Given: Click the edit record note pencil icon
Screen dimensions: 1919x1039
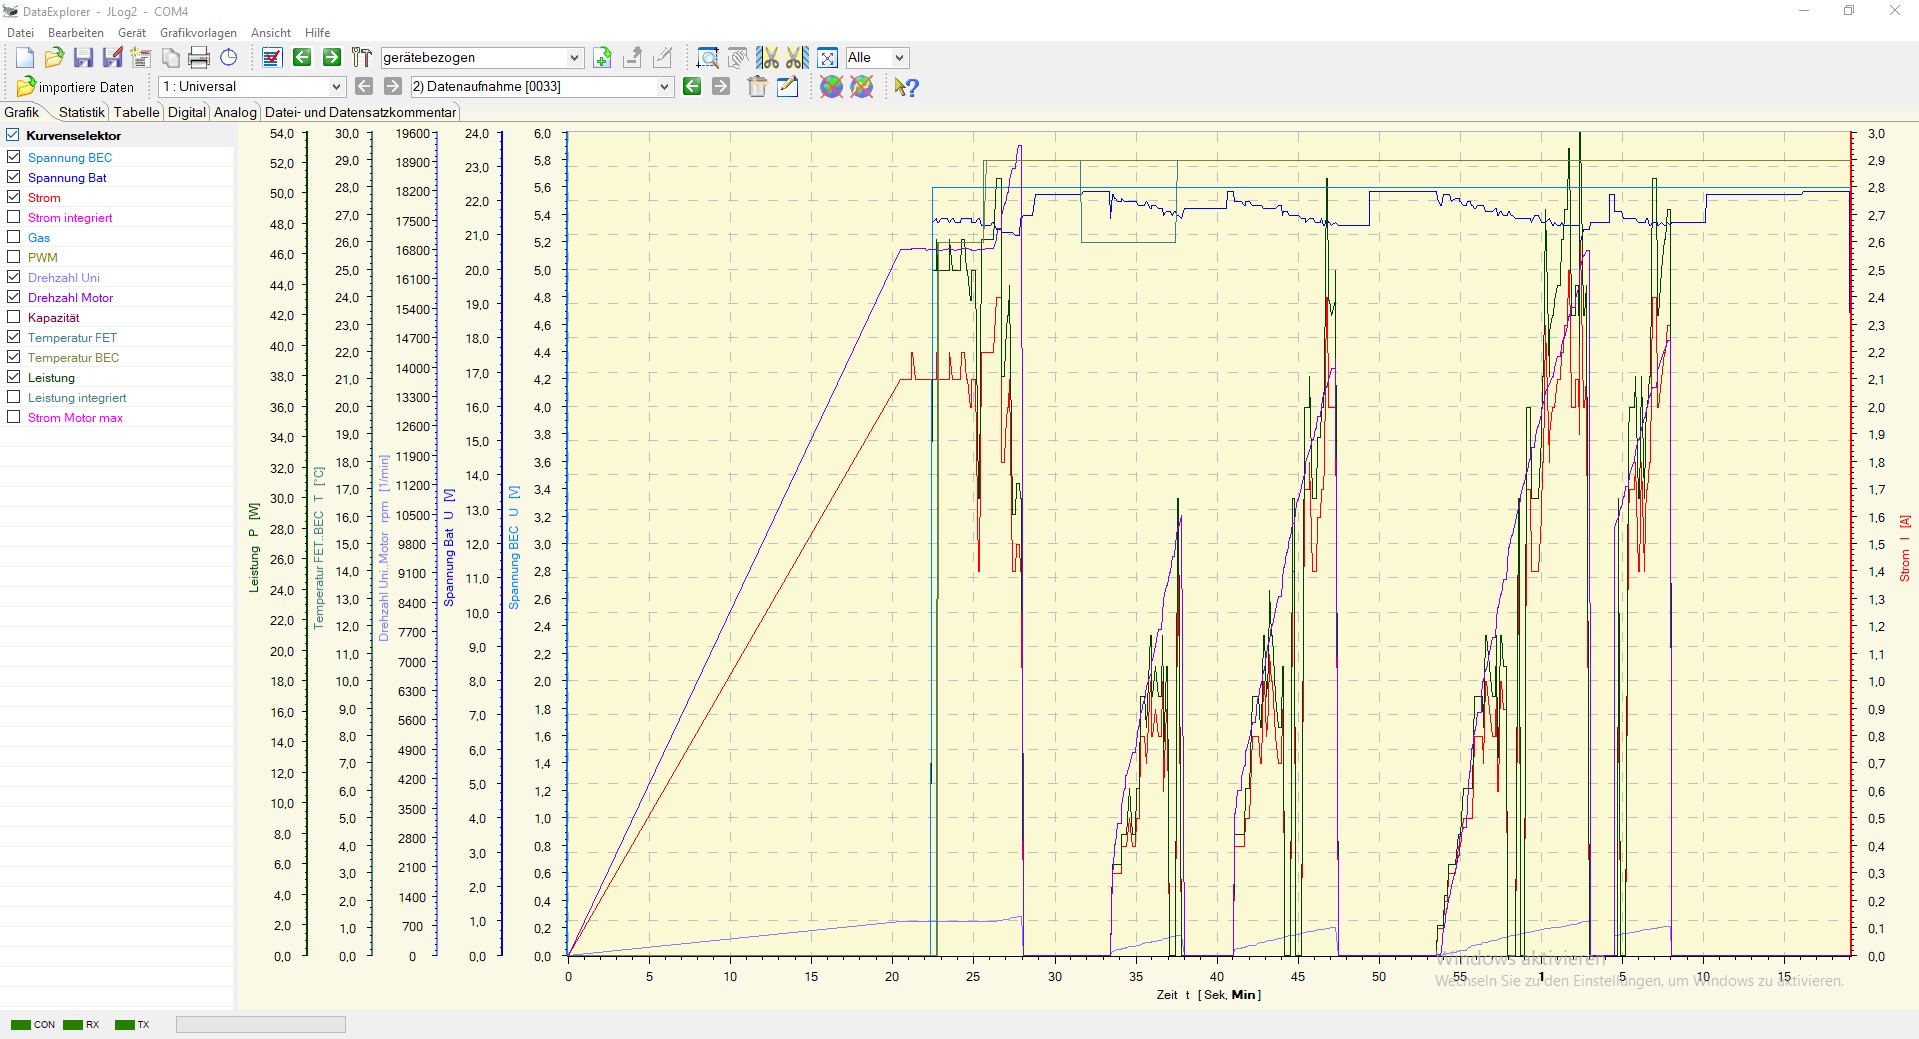Looking at the screenshot, I should [x=788, y=87].
